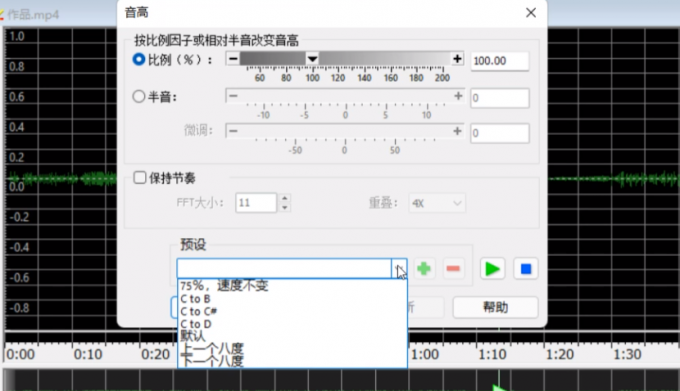Screen dimensions: 680x391
Task: Click the green plus add-preset icon
Action: click(x=424, y=269)
